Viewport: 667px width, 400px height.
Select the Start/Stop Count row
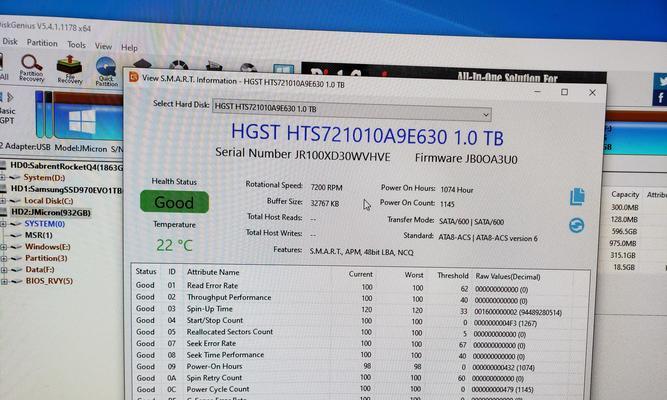pos(359,321)
